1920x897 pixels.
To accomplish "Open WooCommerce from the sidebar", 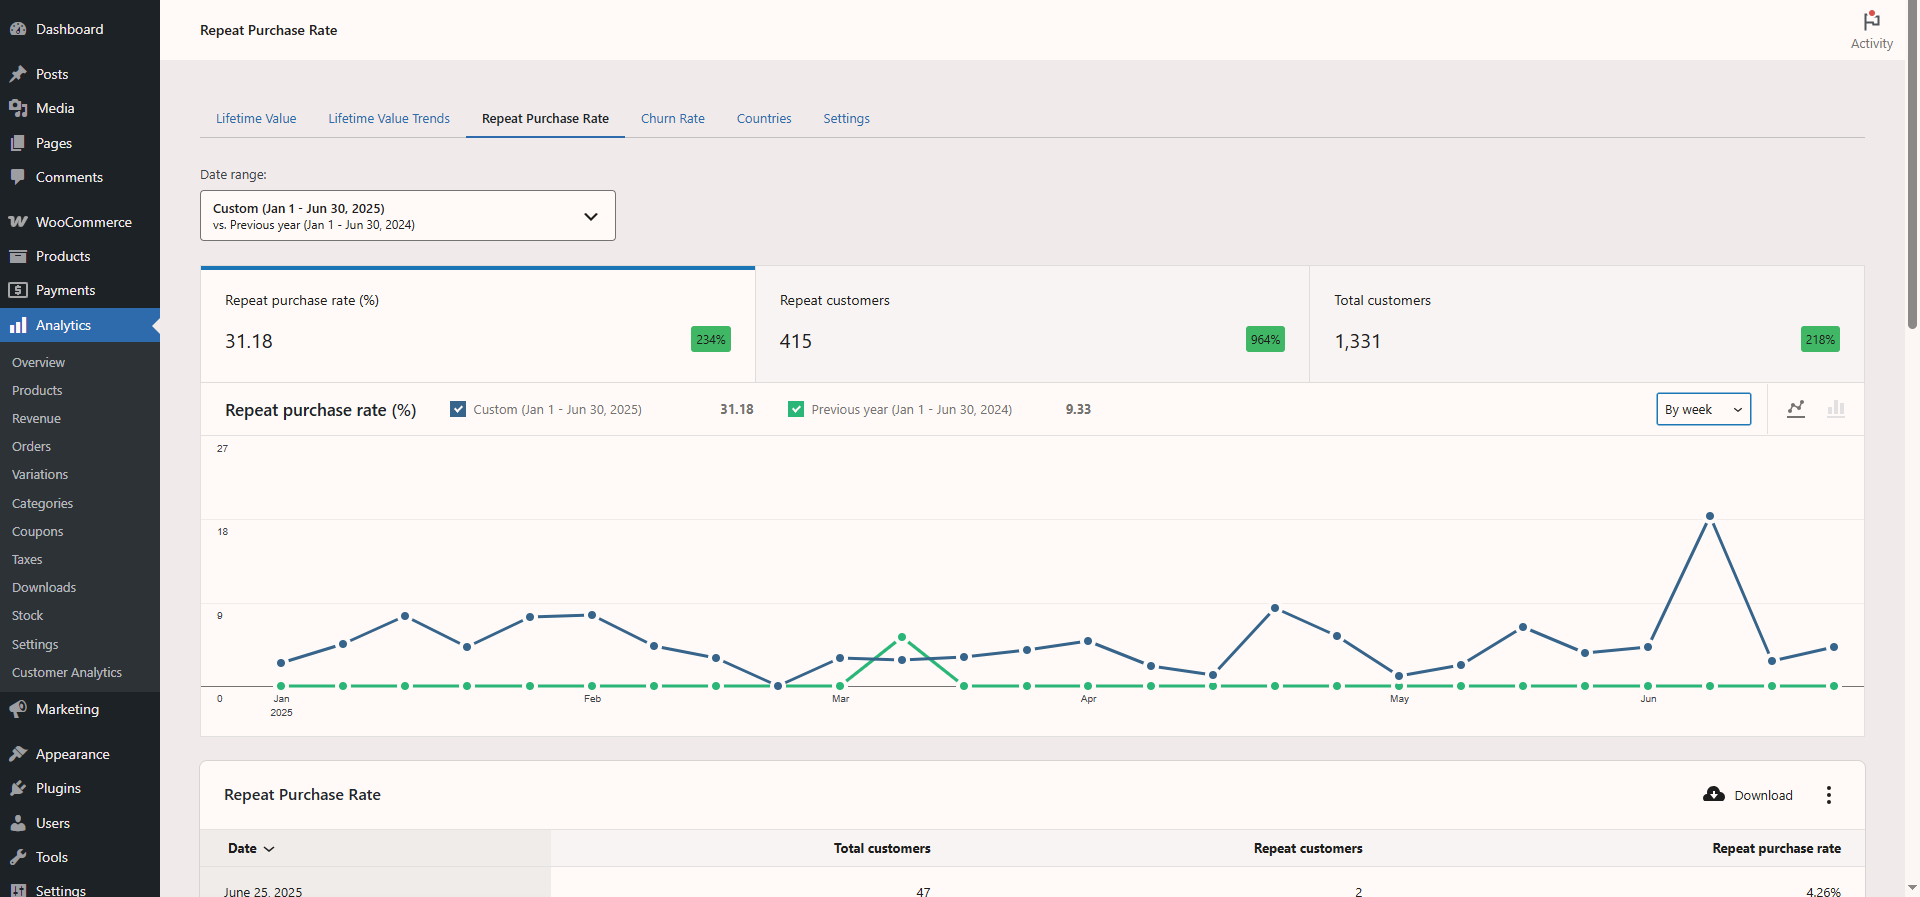I will [x=83, y=222].
